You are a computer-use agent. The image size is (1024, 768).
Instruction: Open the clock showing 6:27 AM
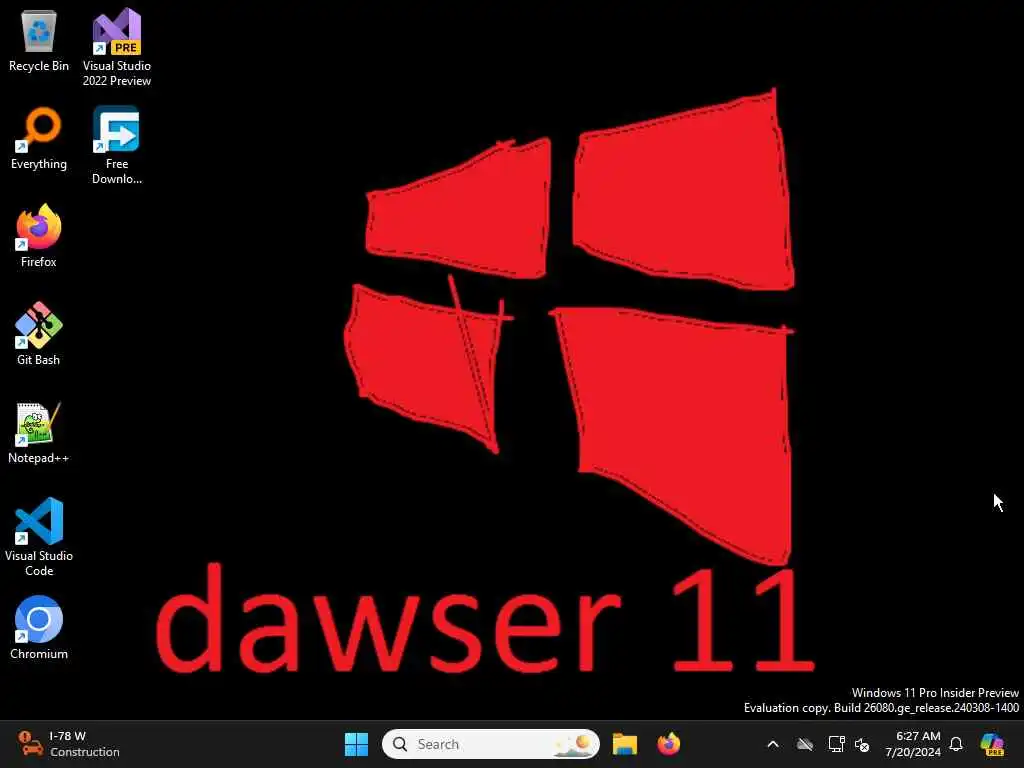913,744
